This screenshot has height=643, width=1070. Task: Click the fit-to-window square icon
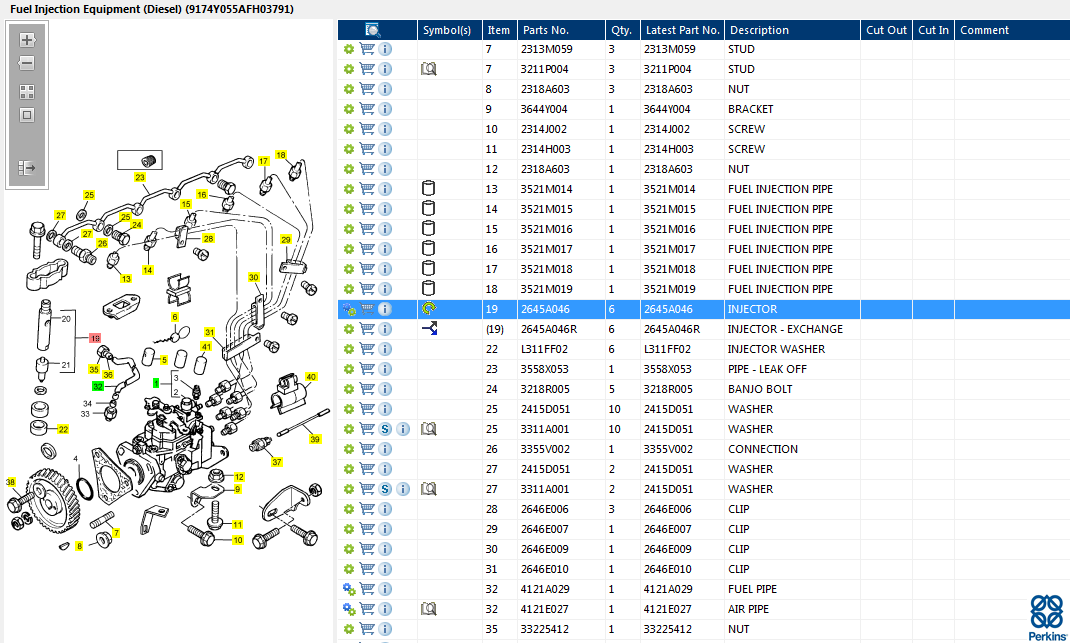(27, 115)
